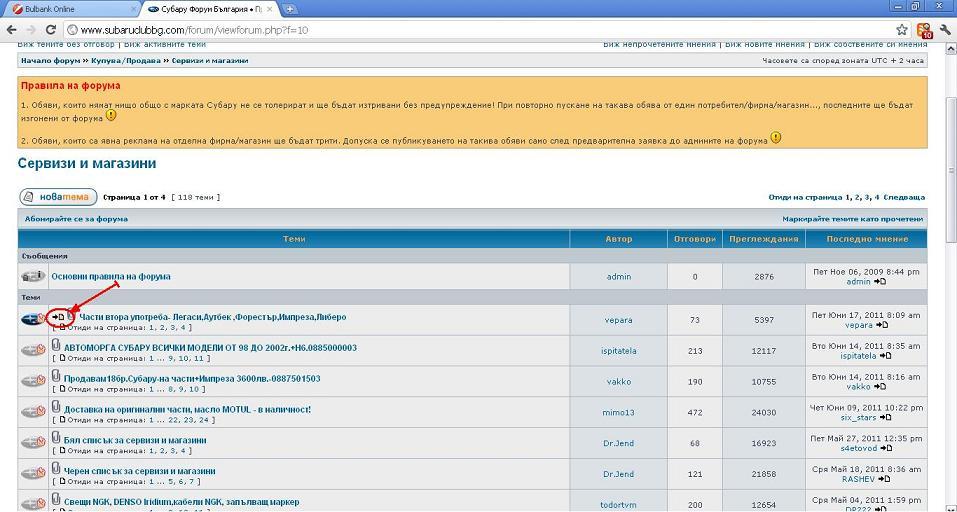
Task: Click Виж новите мнения link
Action: [765, 45]
